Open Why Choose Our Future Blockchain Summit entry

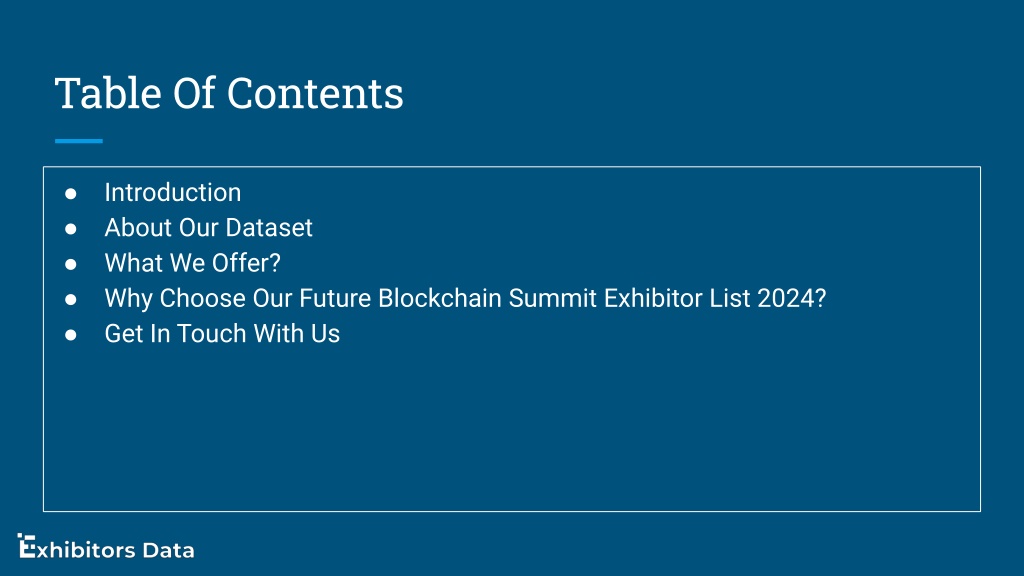465,298
